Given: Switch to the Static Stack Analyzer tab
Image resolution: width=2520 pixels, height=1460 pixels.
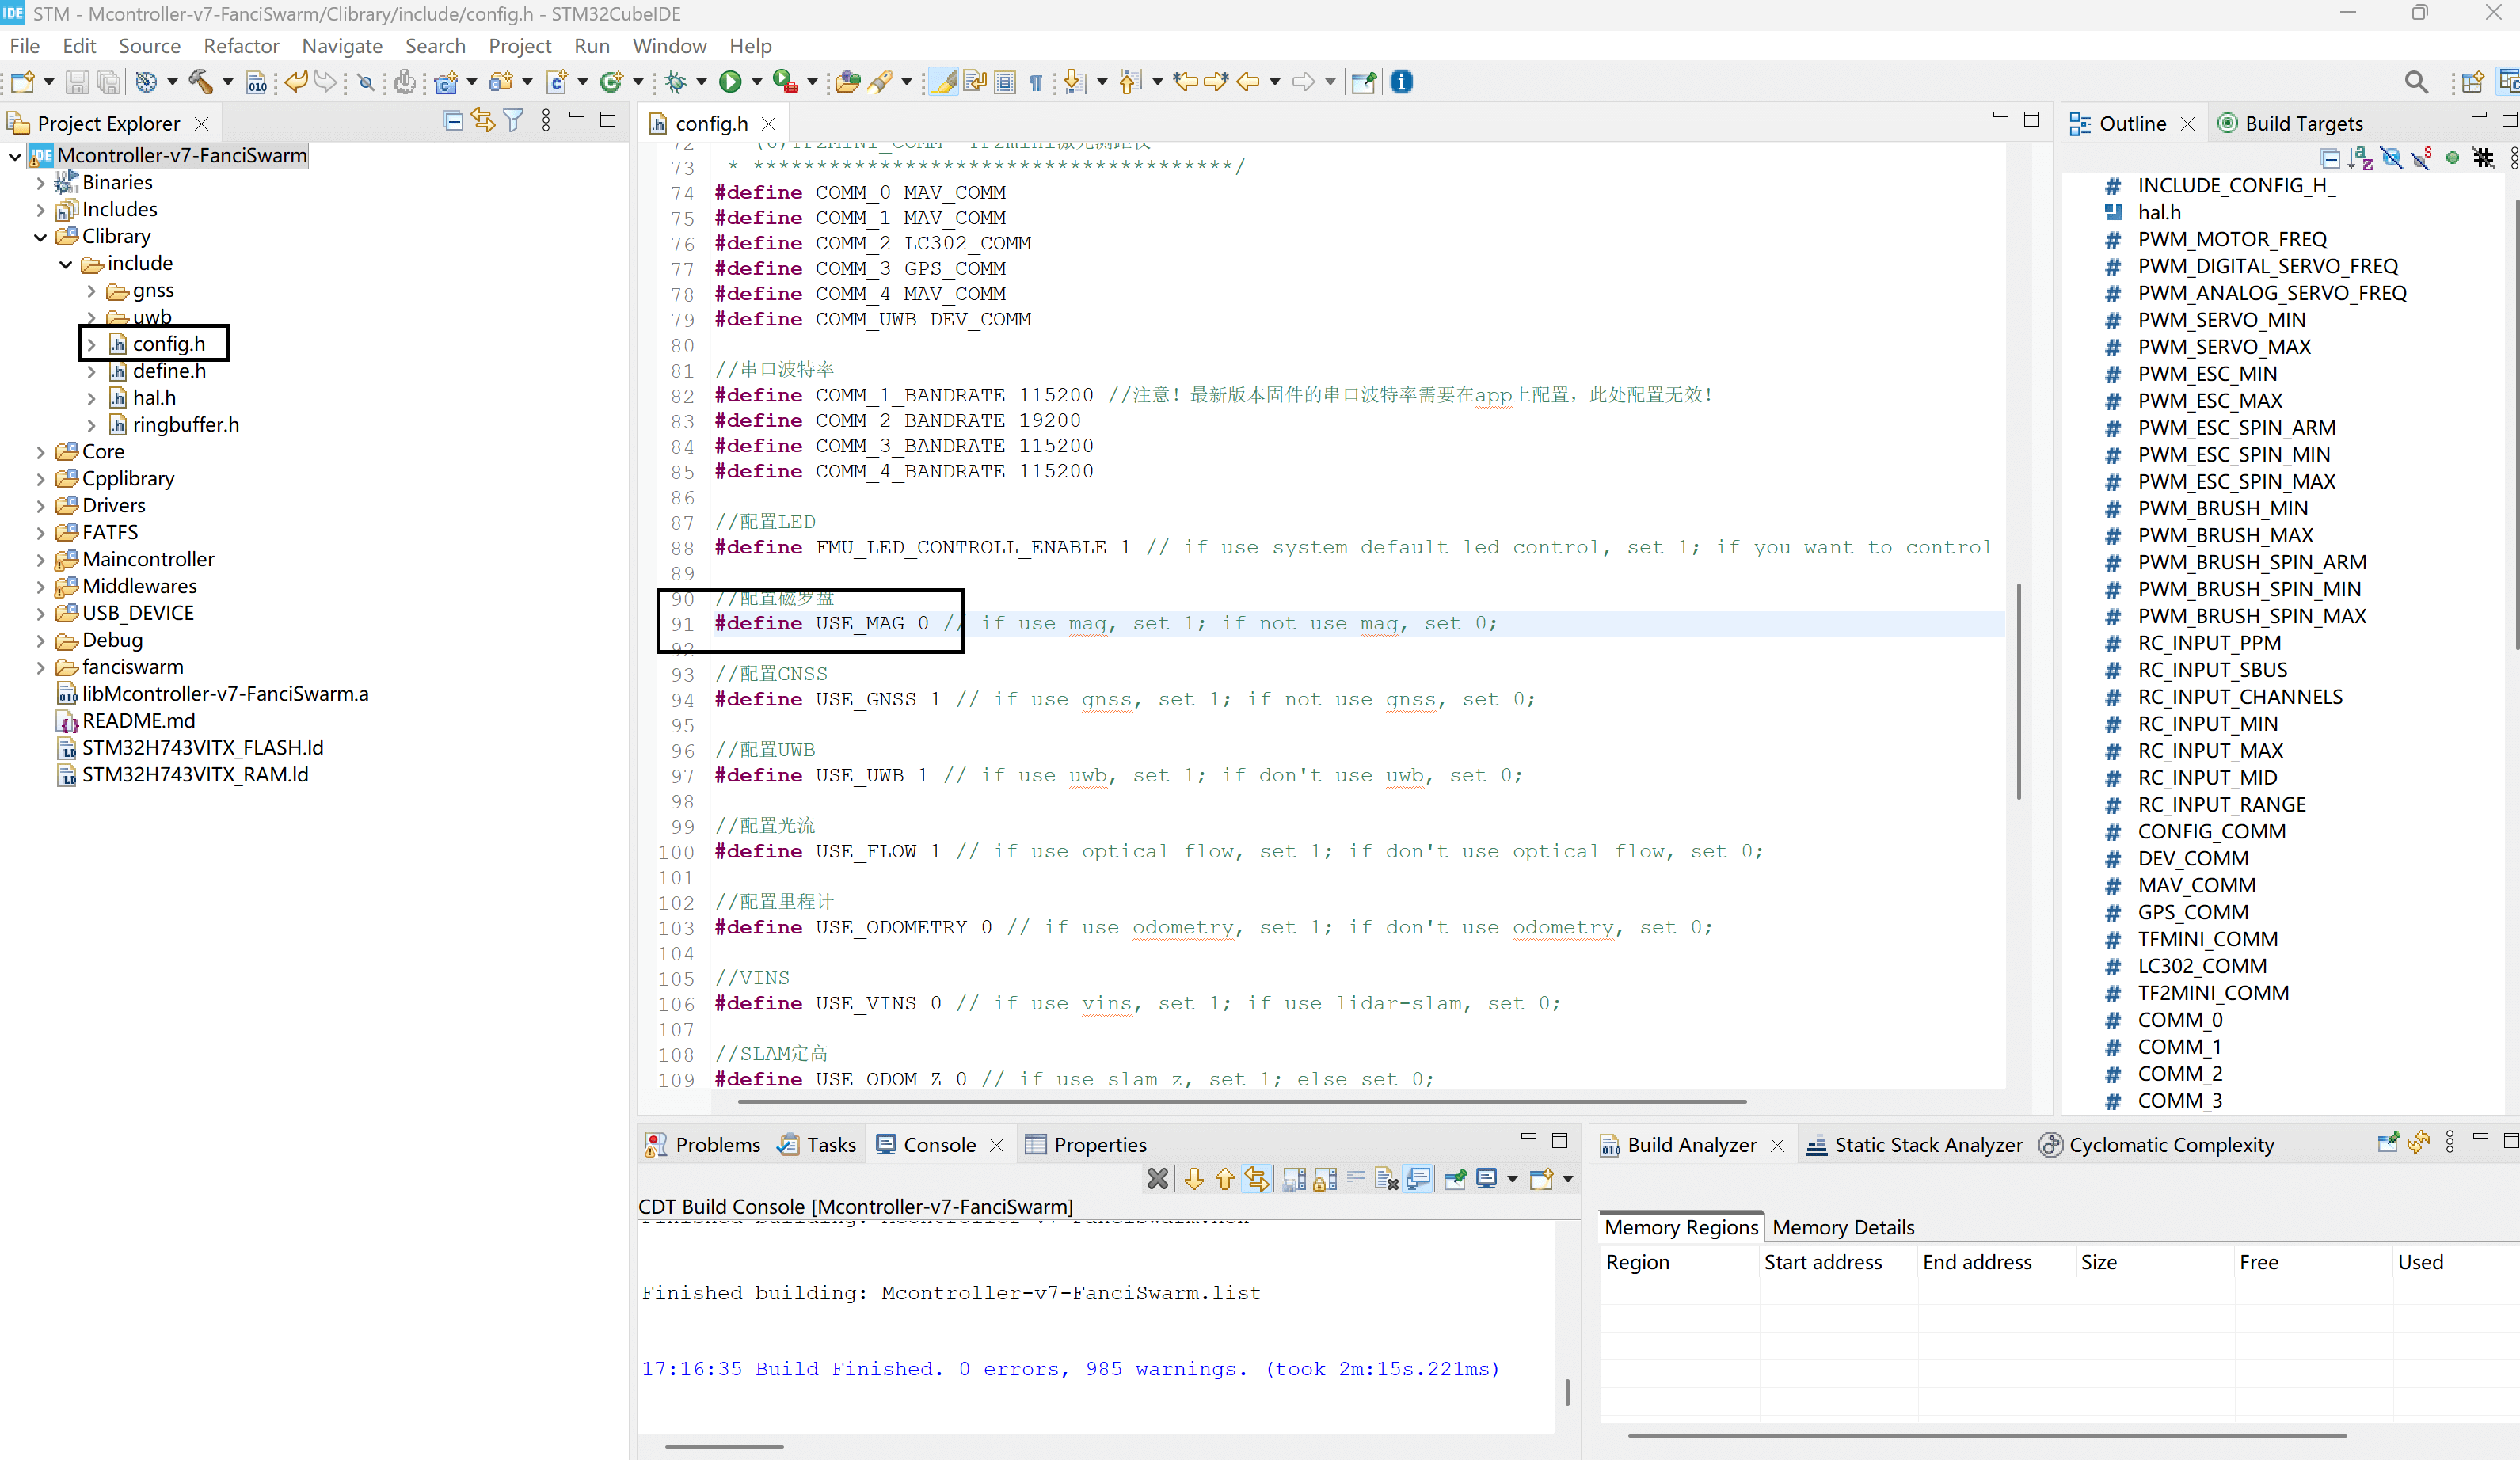Looking at the screenshot, I should [1927, 1145].
